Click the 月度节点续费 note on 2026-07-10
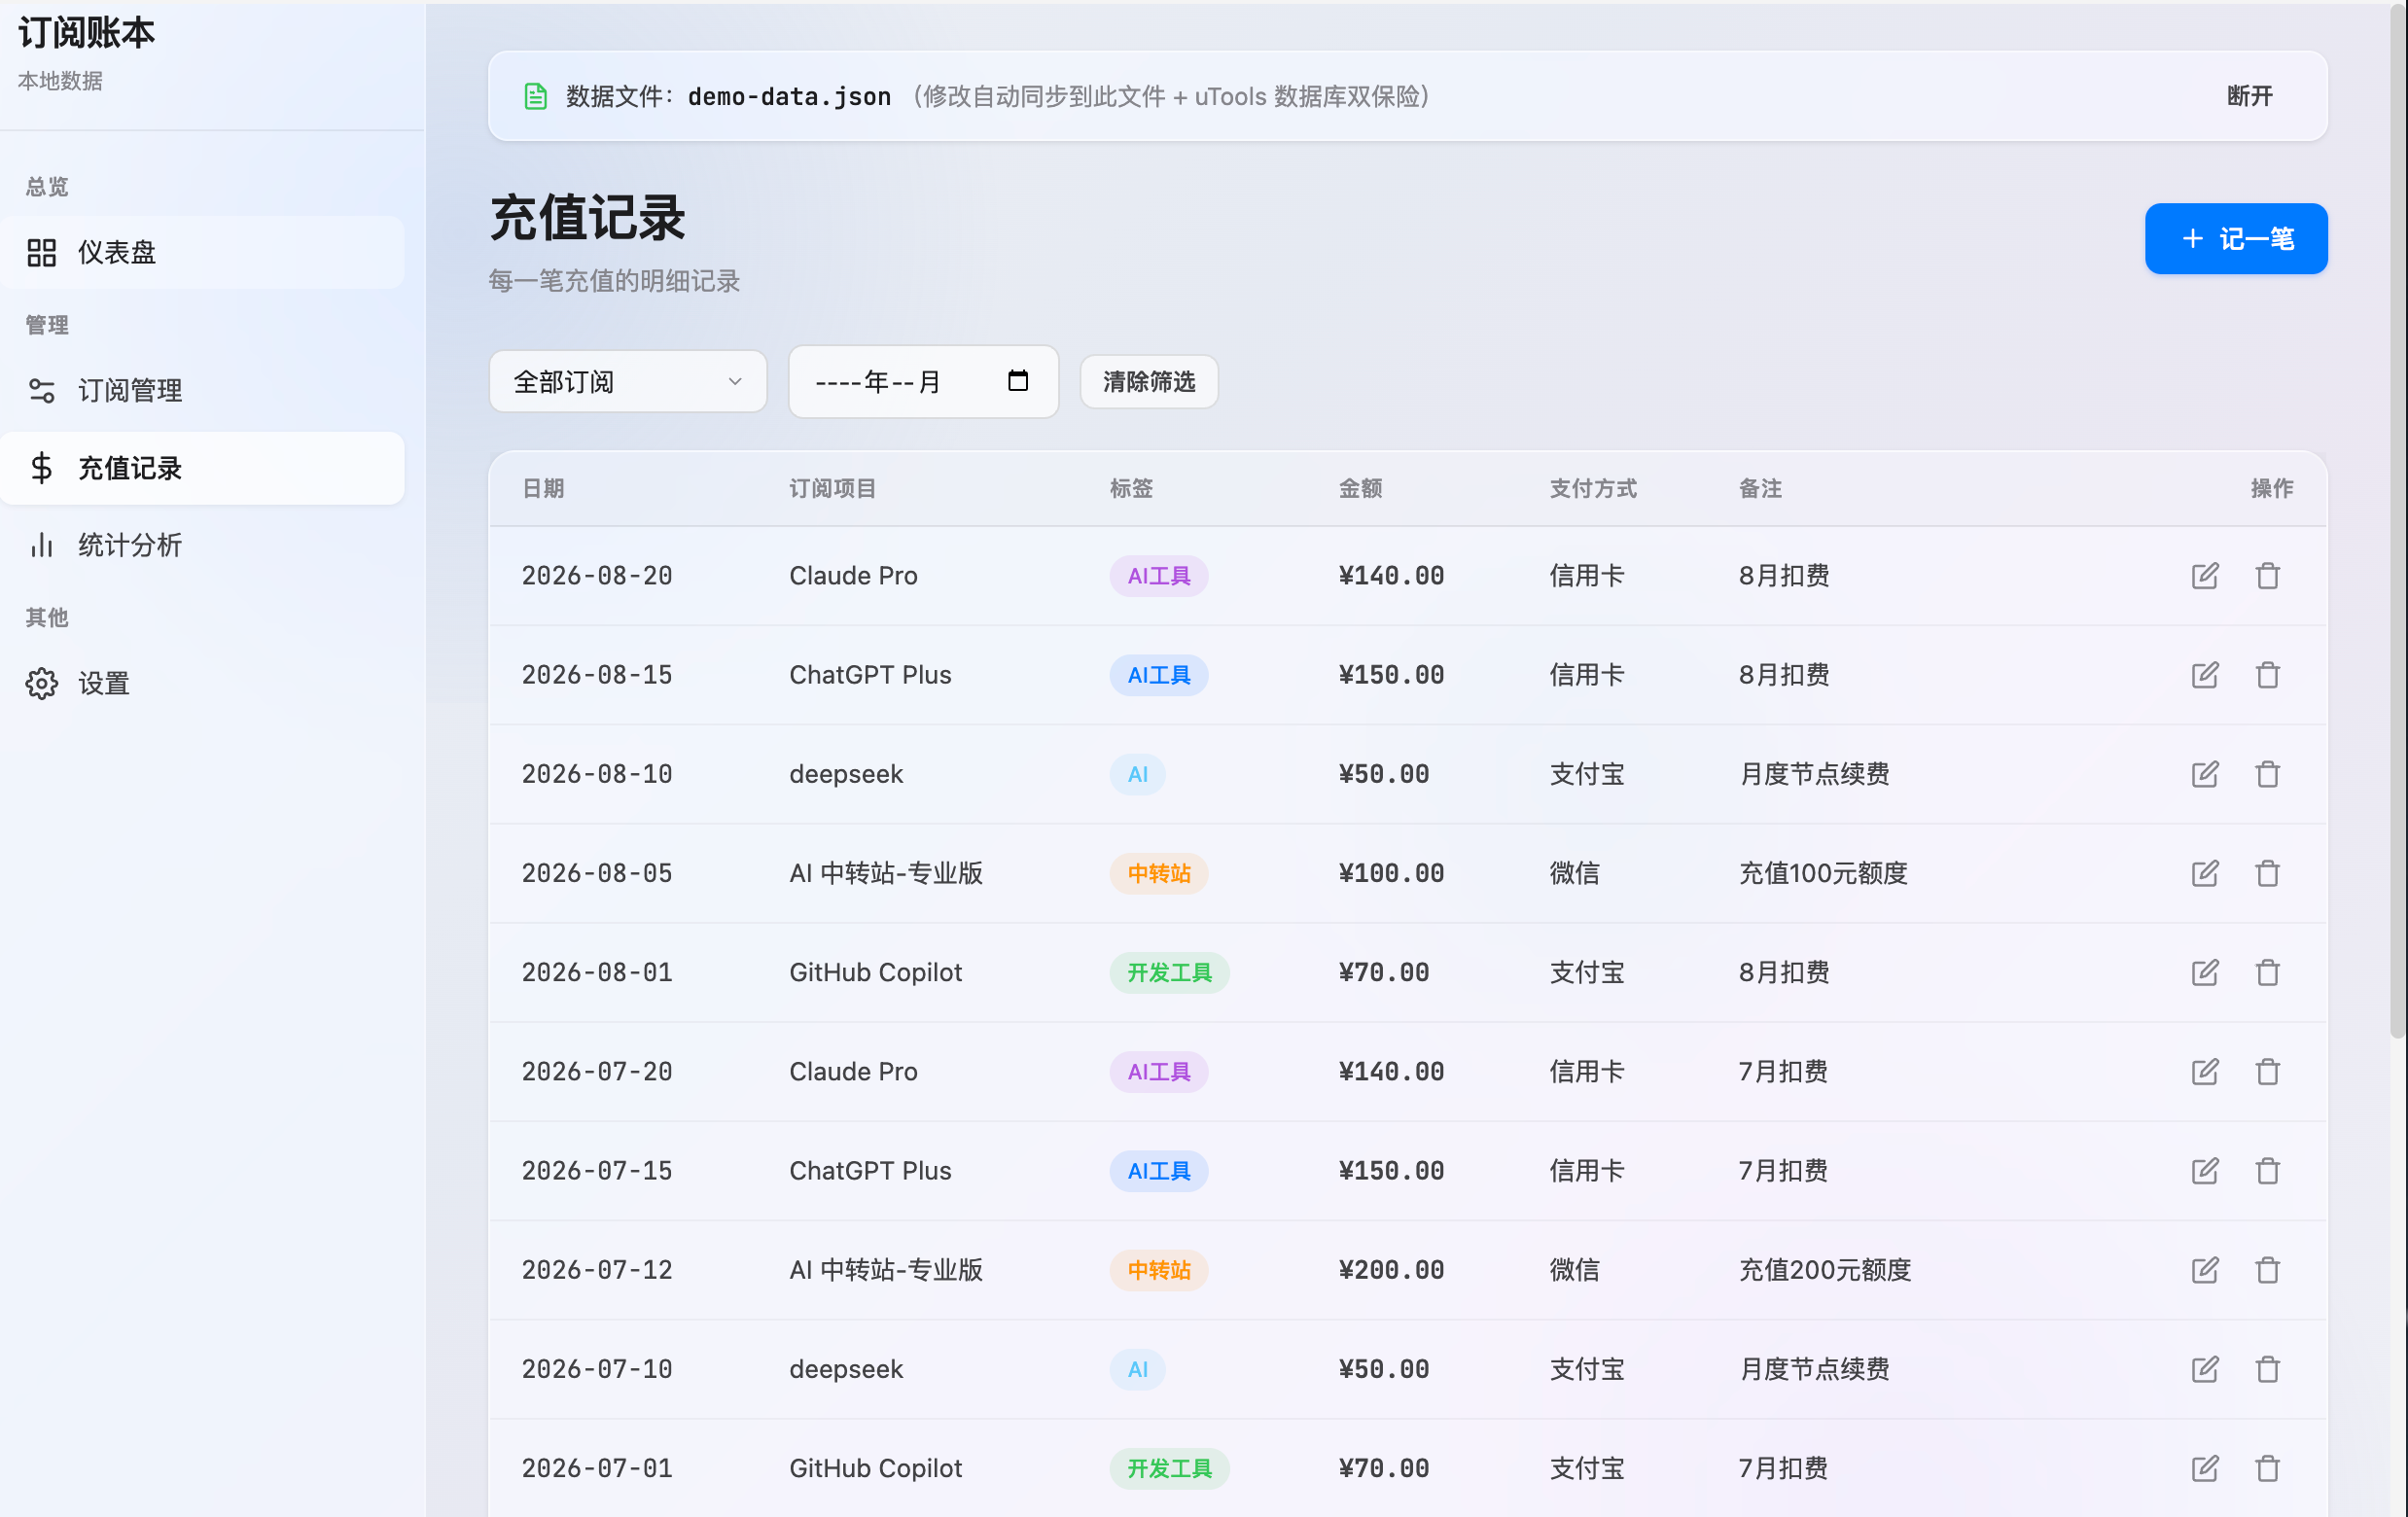Viewport: 2408px width, 1517px height. click(x=1814, y=1369)
